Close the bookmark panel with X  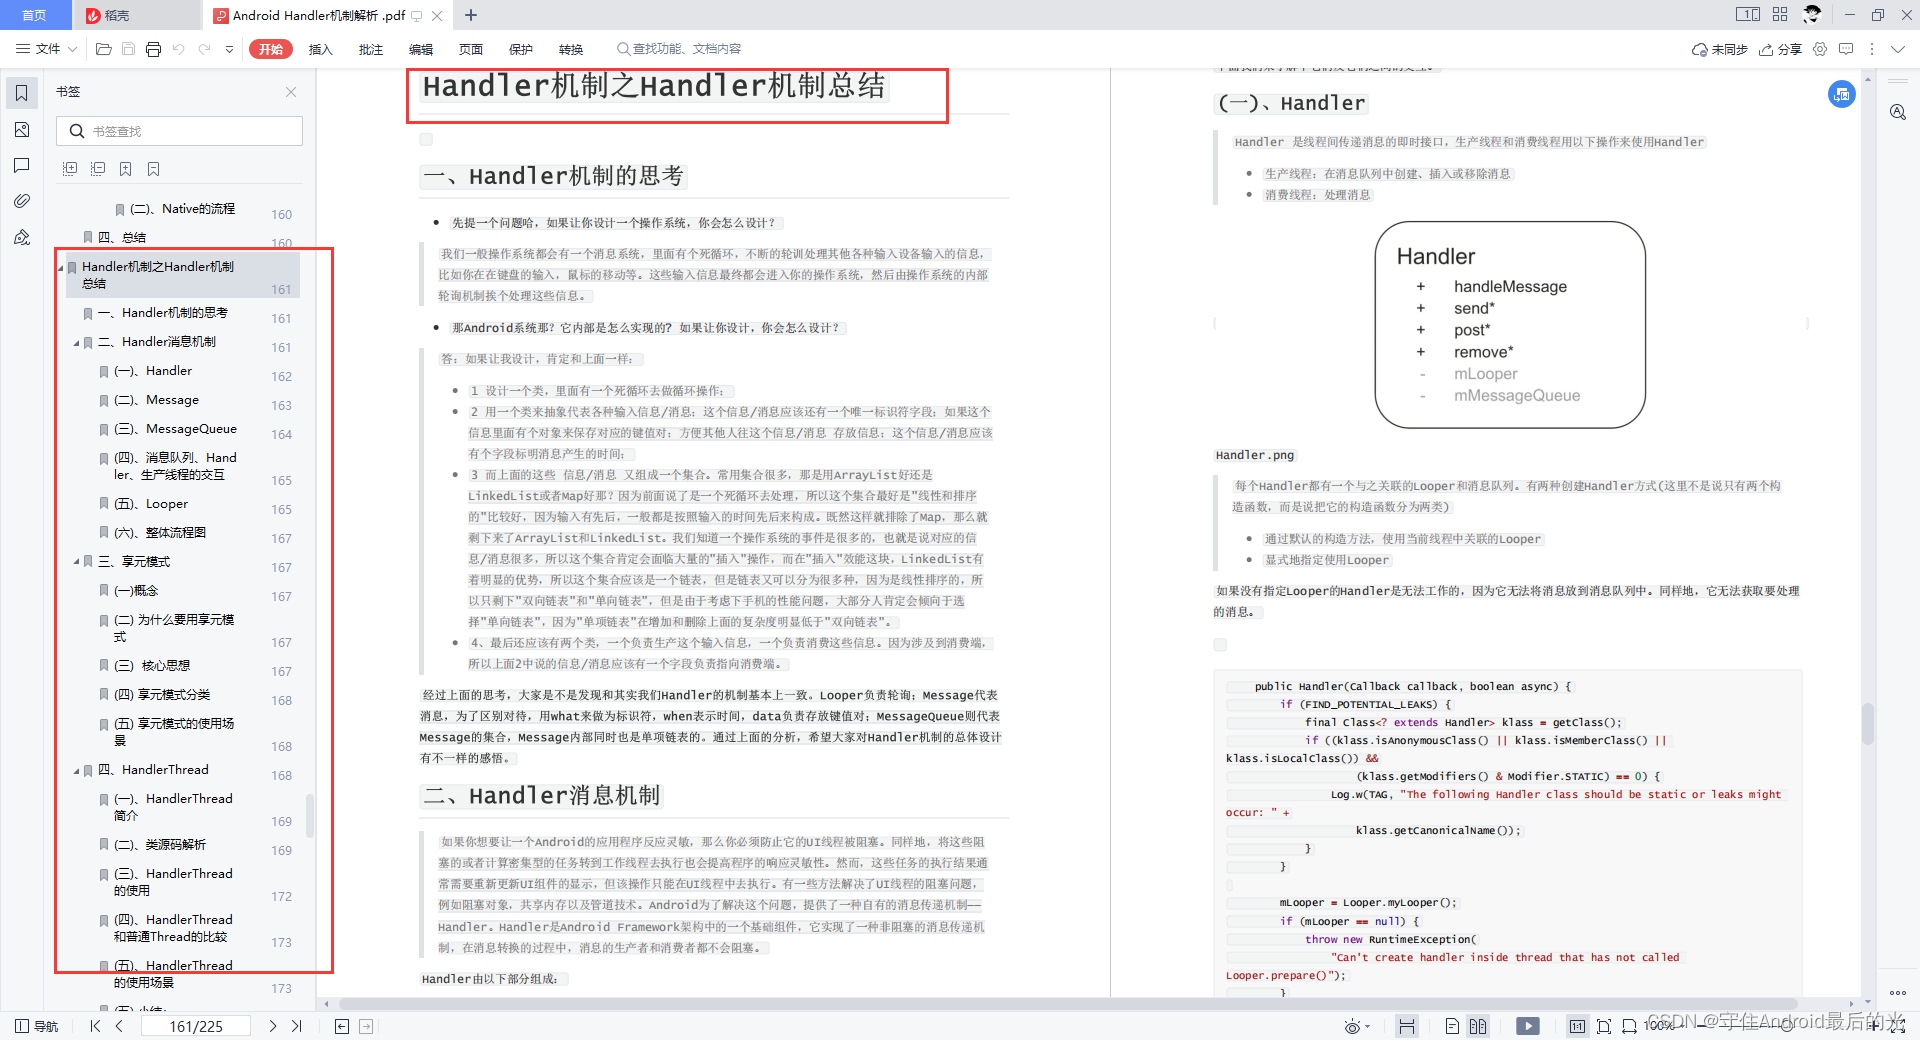pyautogui.click(x=291, y=92)
